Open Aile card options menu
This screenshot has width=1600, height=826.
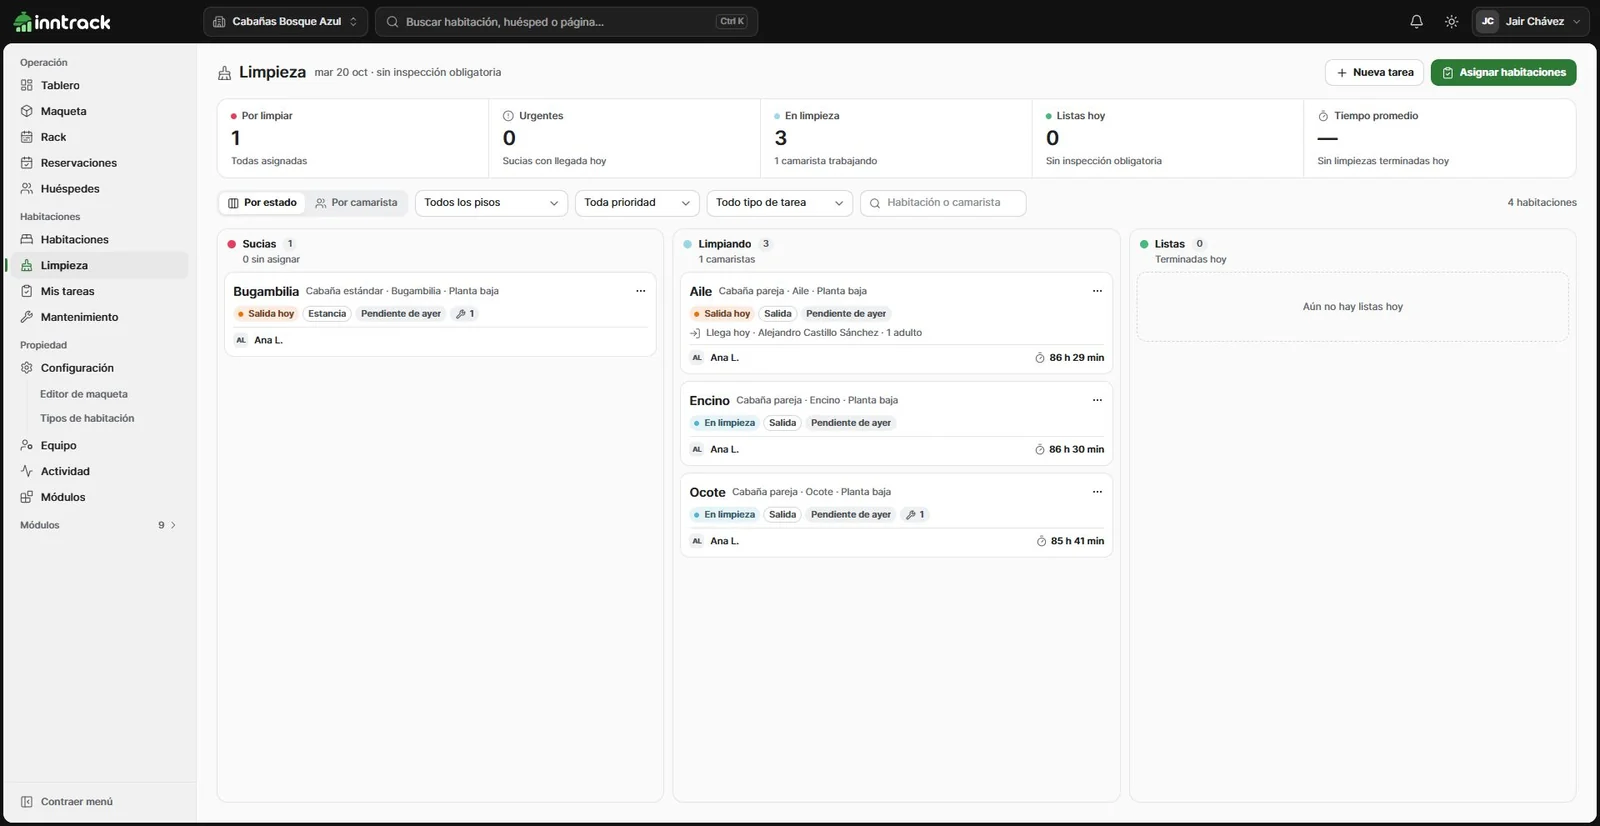1097,291
